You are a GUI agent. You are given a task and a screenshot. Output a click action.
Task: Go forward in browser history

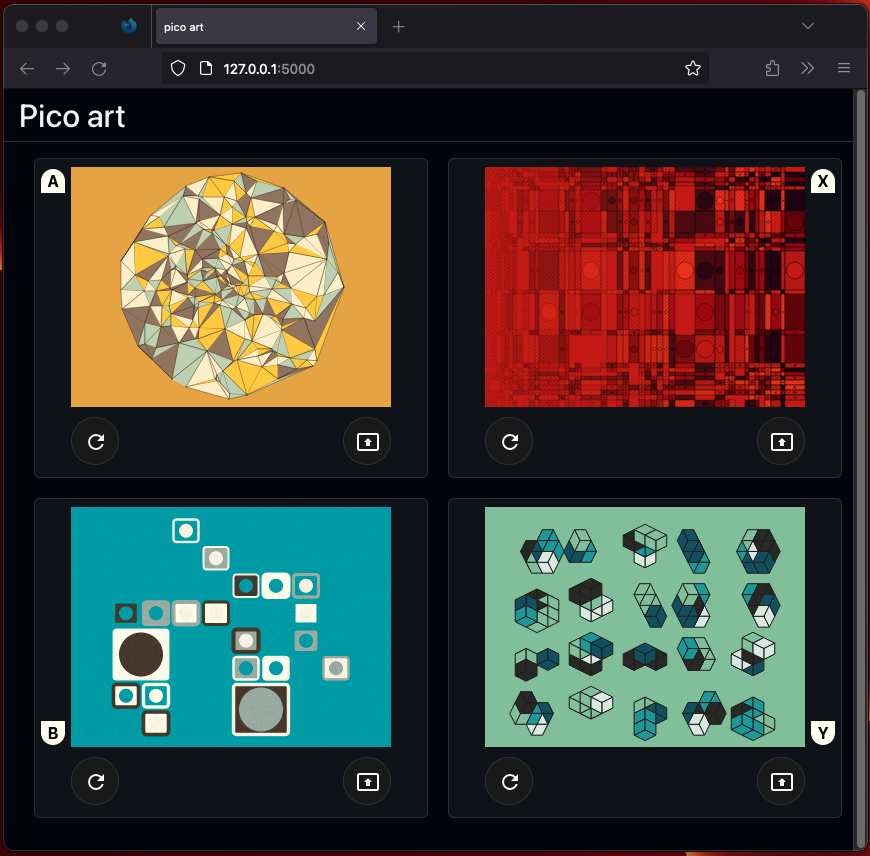[63, 69]
